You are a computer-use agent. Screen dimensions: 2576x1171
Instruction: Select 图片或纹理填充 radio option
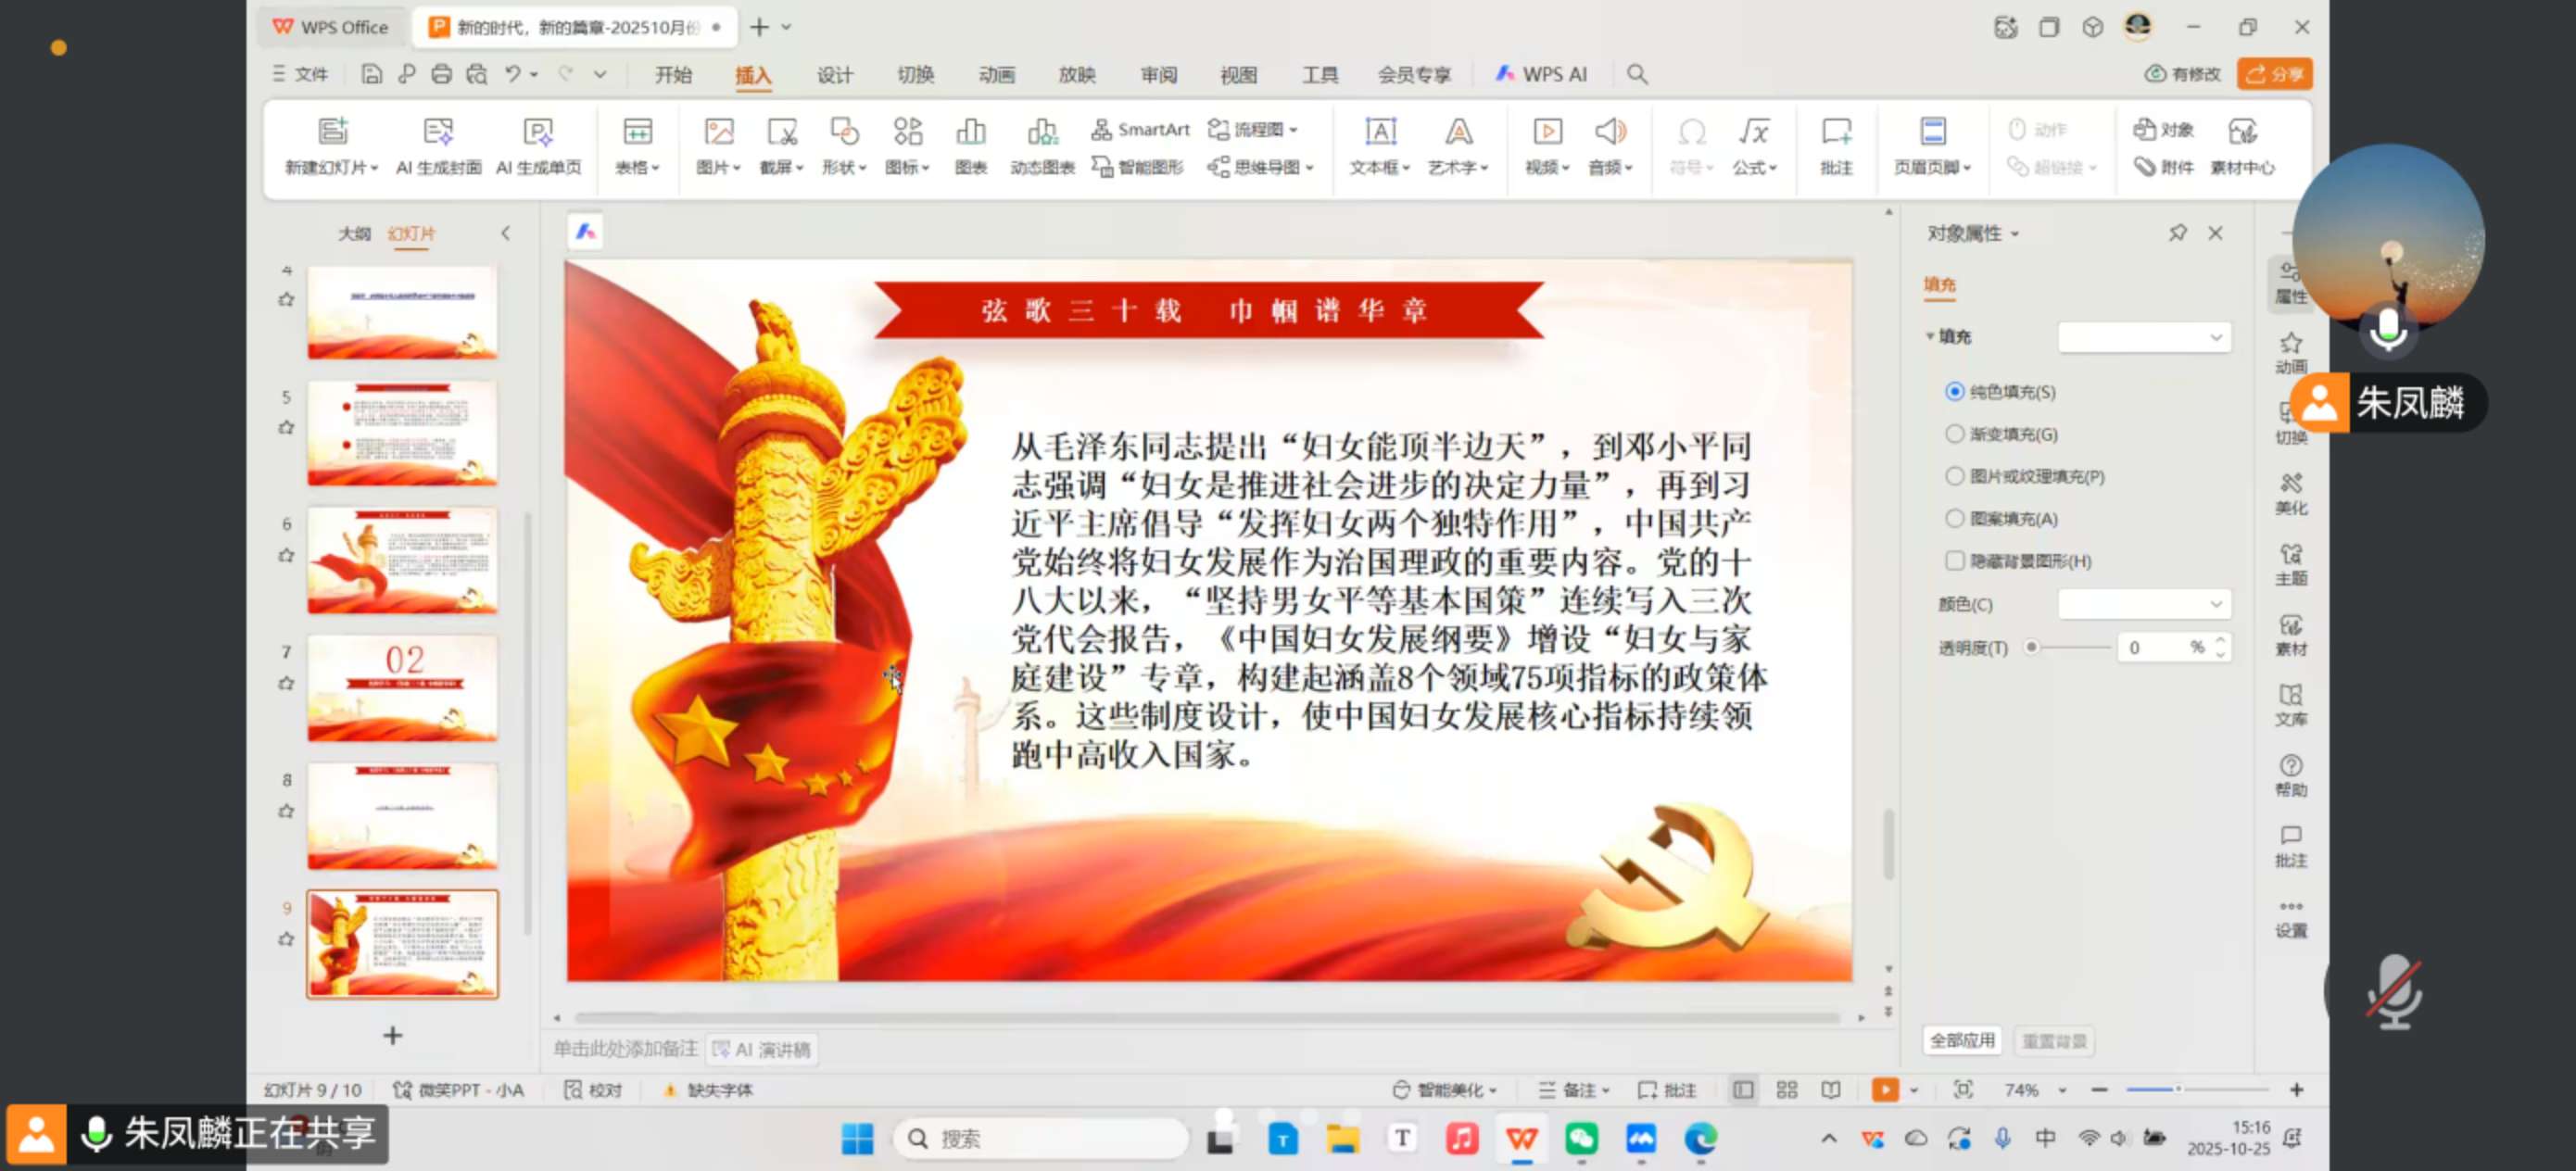coord(1953,475)
